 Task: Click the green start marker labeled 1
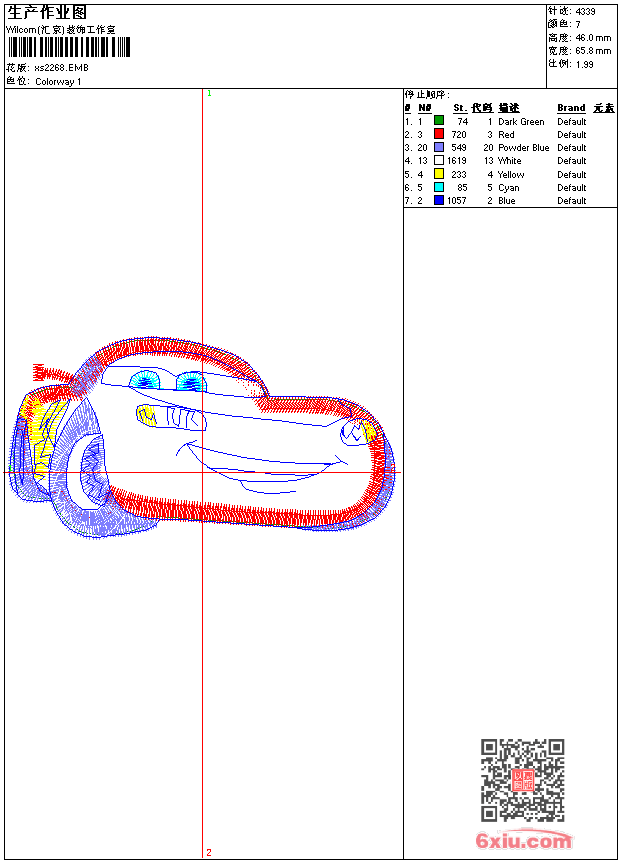pos(209,93)
